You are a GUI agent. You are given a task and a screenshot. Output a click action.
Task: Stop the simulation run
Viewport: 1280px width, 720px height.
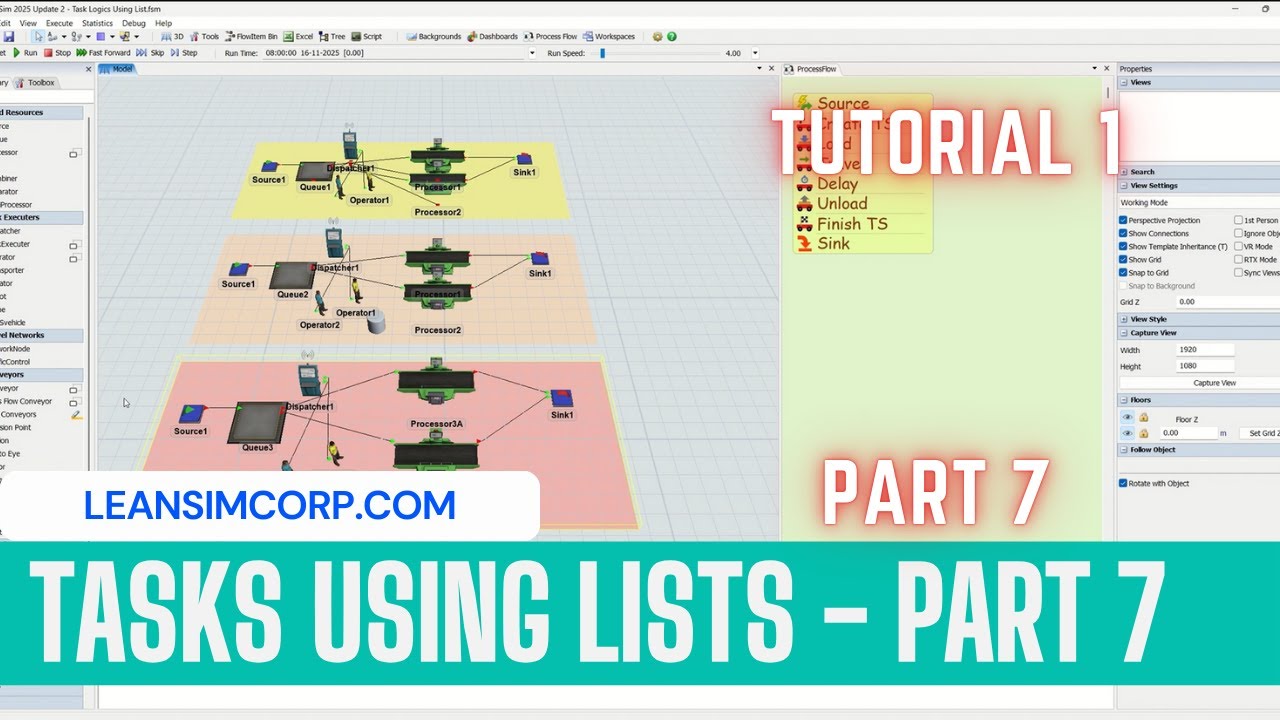click(x=57, y=52)
